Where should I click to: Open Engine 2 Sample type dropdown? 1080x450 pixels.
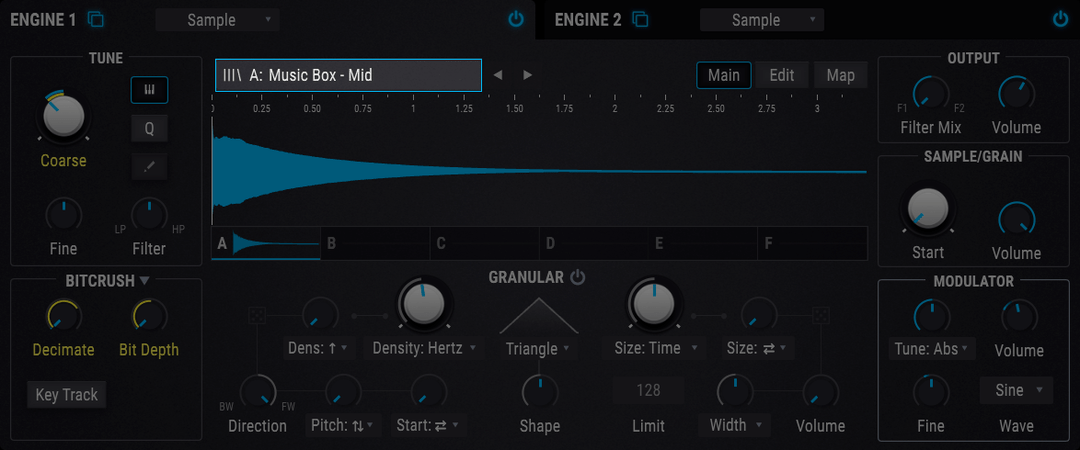[x=762, y=20]
